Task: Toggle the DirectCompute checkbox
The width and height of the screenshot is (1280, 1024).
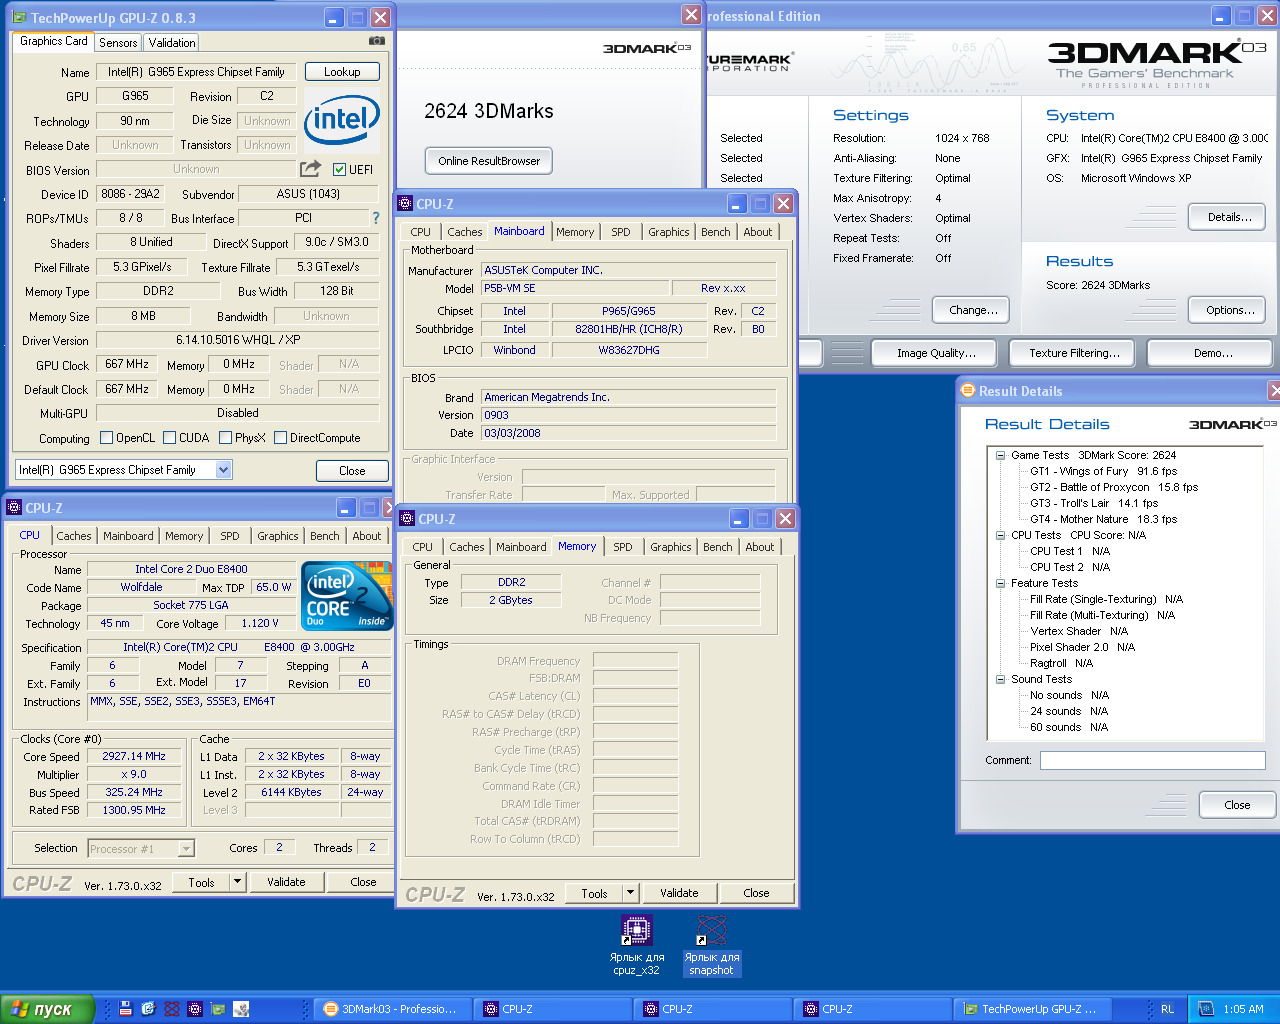Action: (281, 437)
